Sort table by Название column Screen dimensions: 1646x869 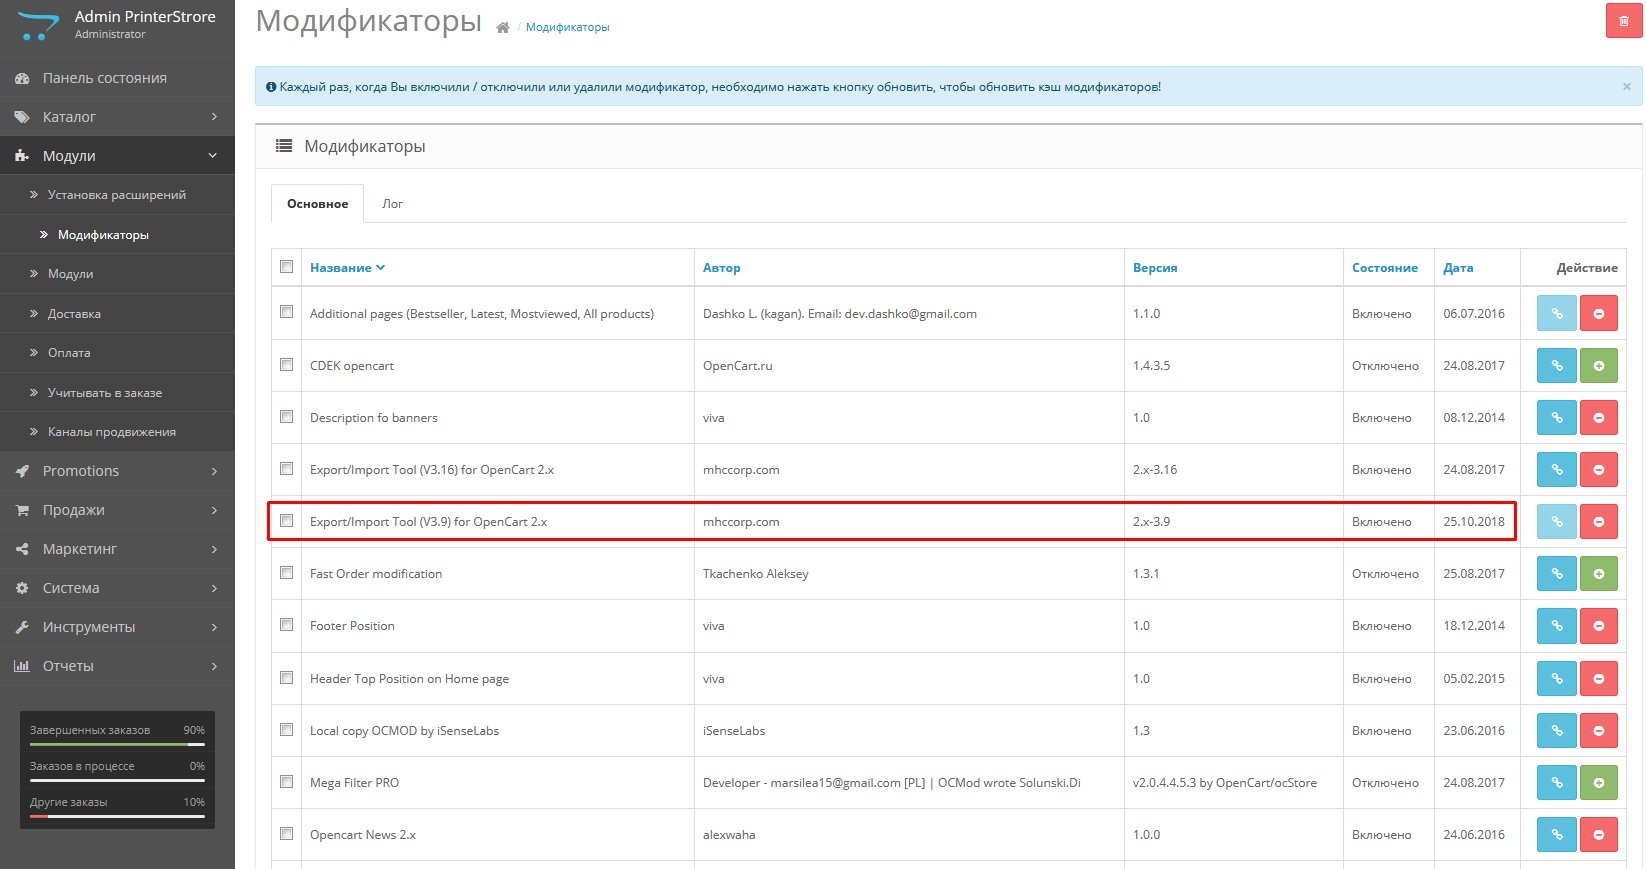coord(347,268)
